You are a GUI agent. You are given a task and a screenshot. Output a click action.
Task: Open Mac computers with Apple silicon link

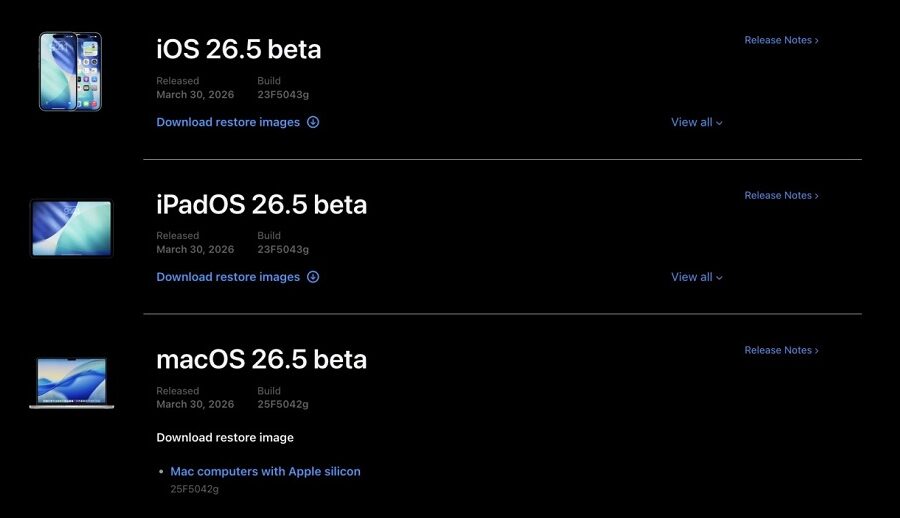(x=265, y=471)
